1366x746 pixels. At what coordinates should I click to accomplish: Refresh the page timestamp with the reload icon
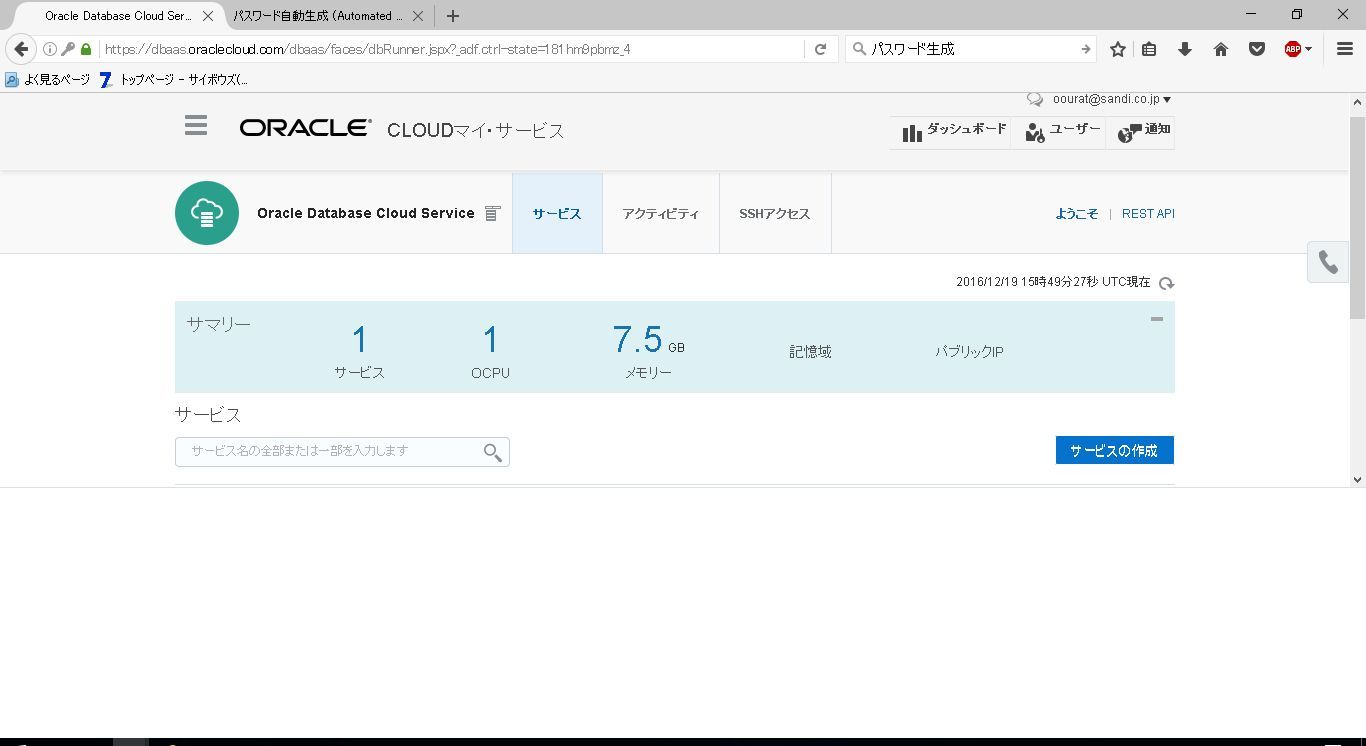click(1166, 283)
